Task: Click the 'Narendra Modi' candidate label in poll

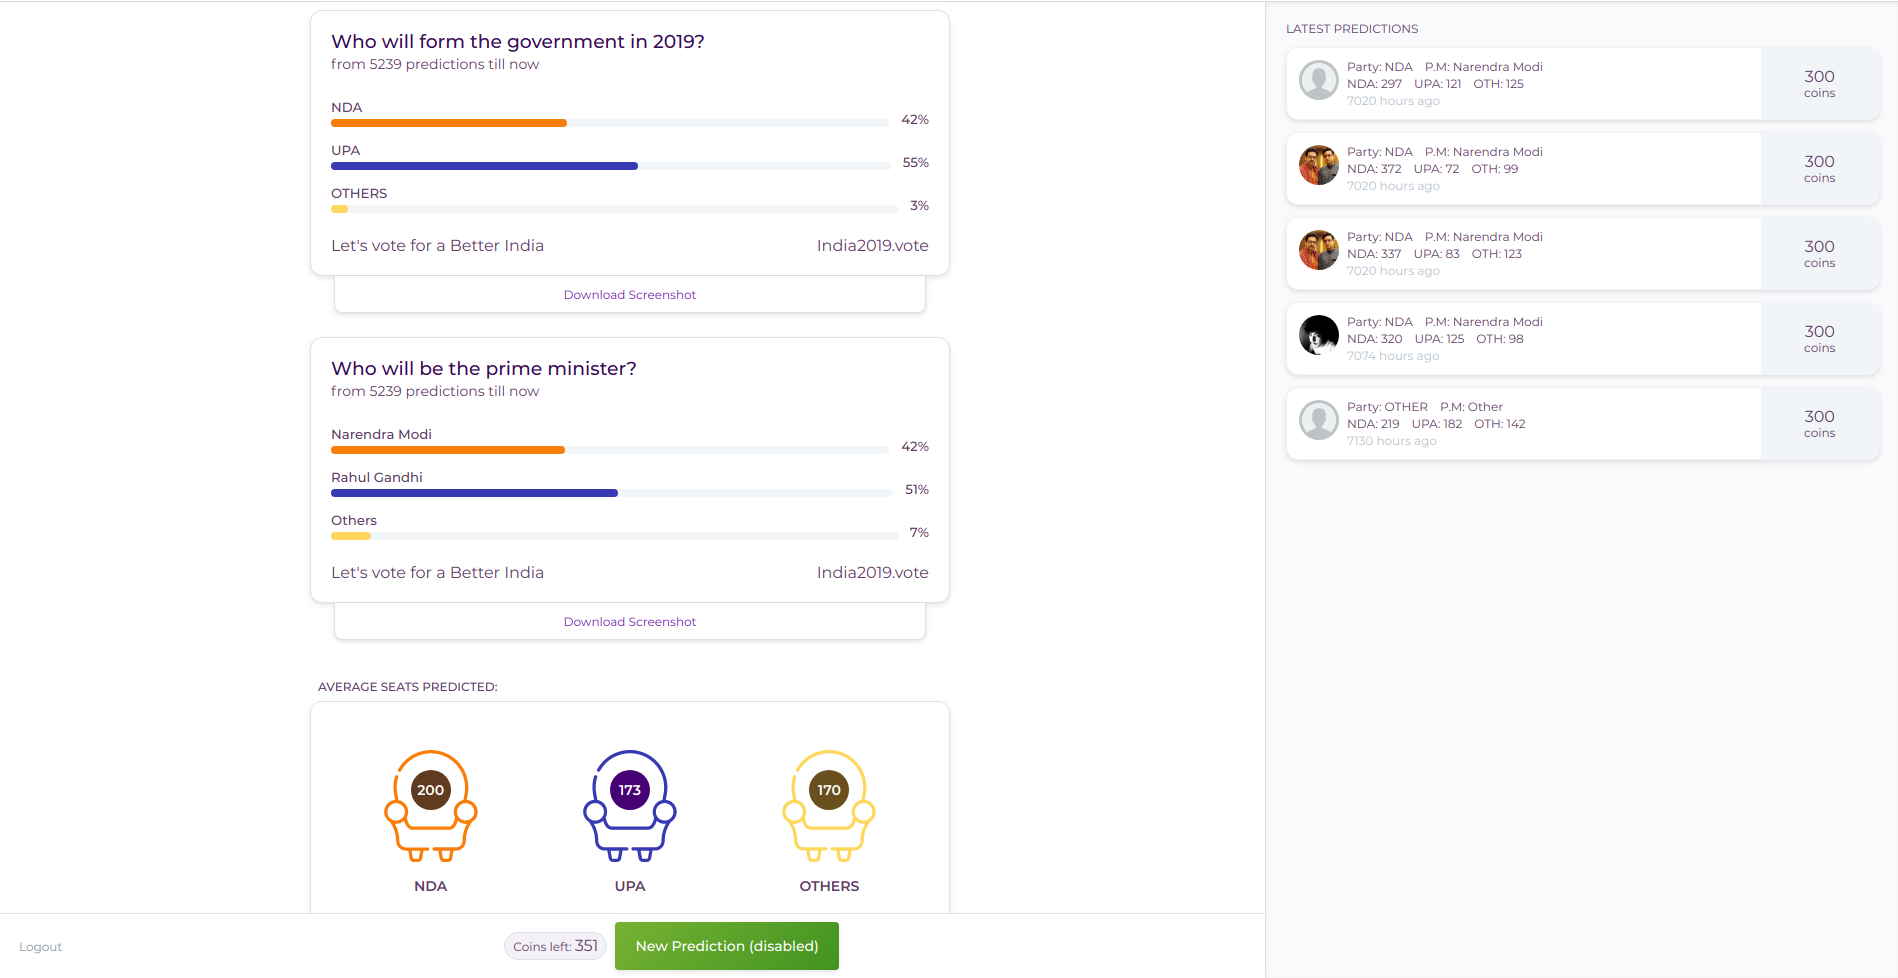Action: pos(381,435)
